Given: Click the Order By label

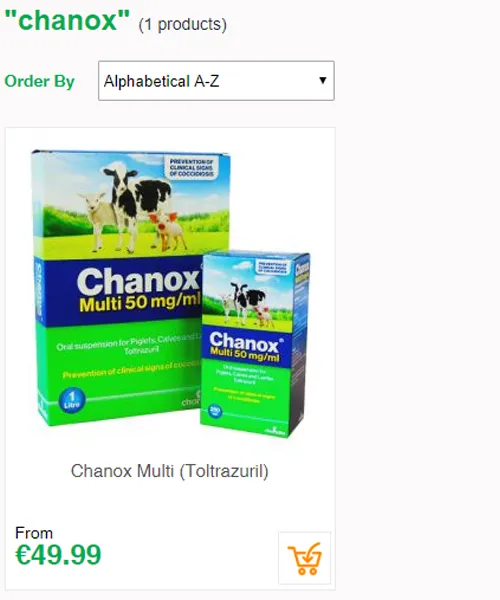Looking at the screenshot, I should click(39, 81).
